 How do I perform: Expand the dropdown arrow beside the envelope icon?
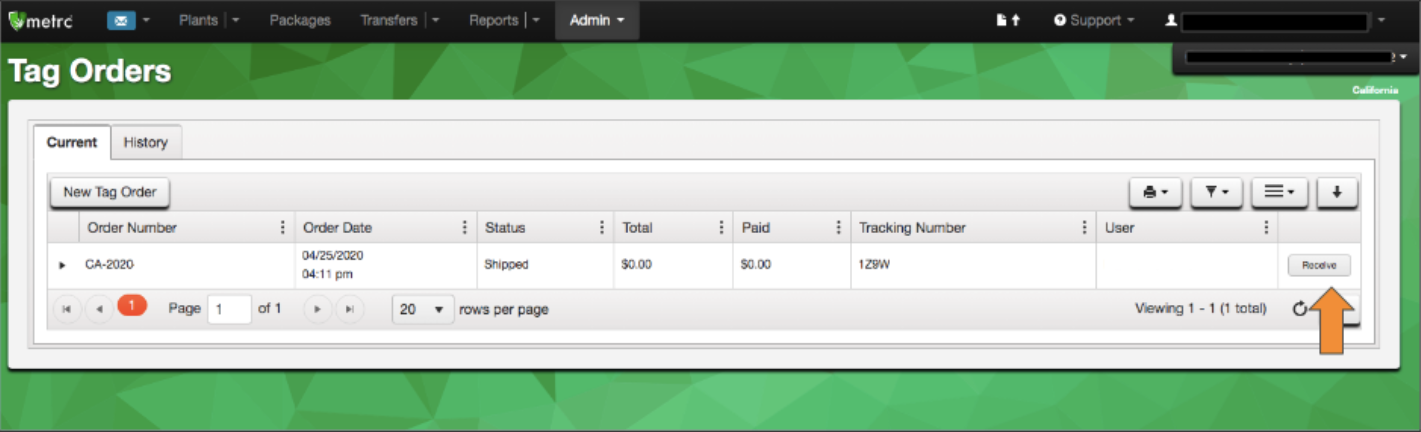click(x=147, y=20)
